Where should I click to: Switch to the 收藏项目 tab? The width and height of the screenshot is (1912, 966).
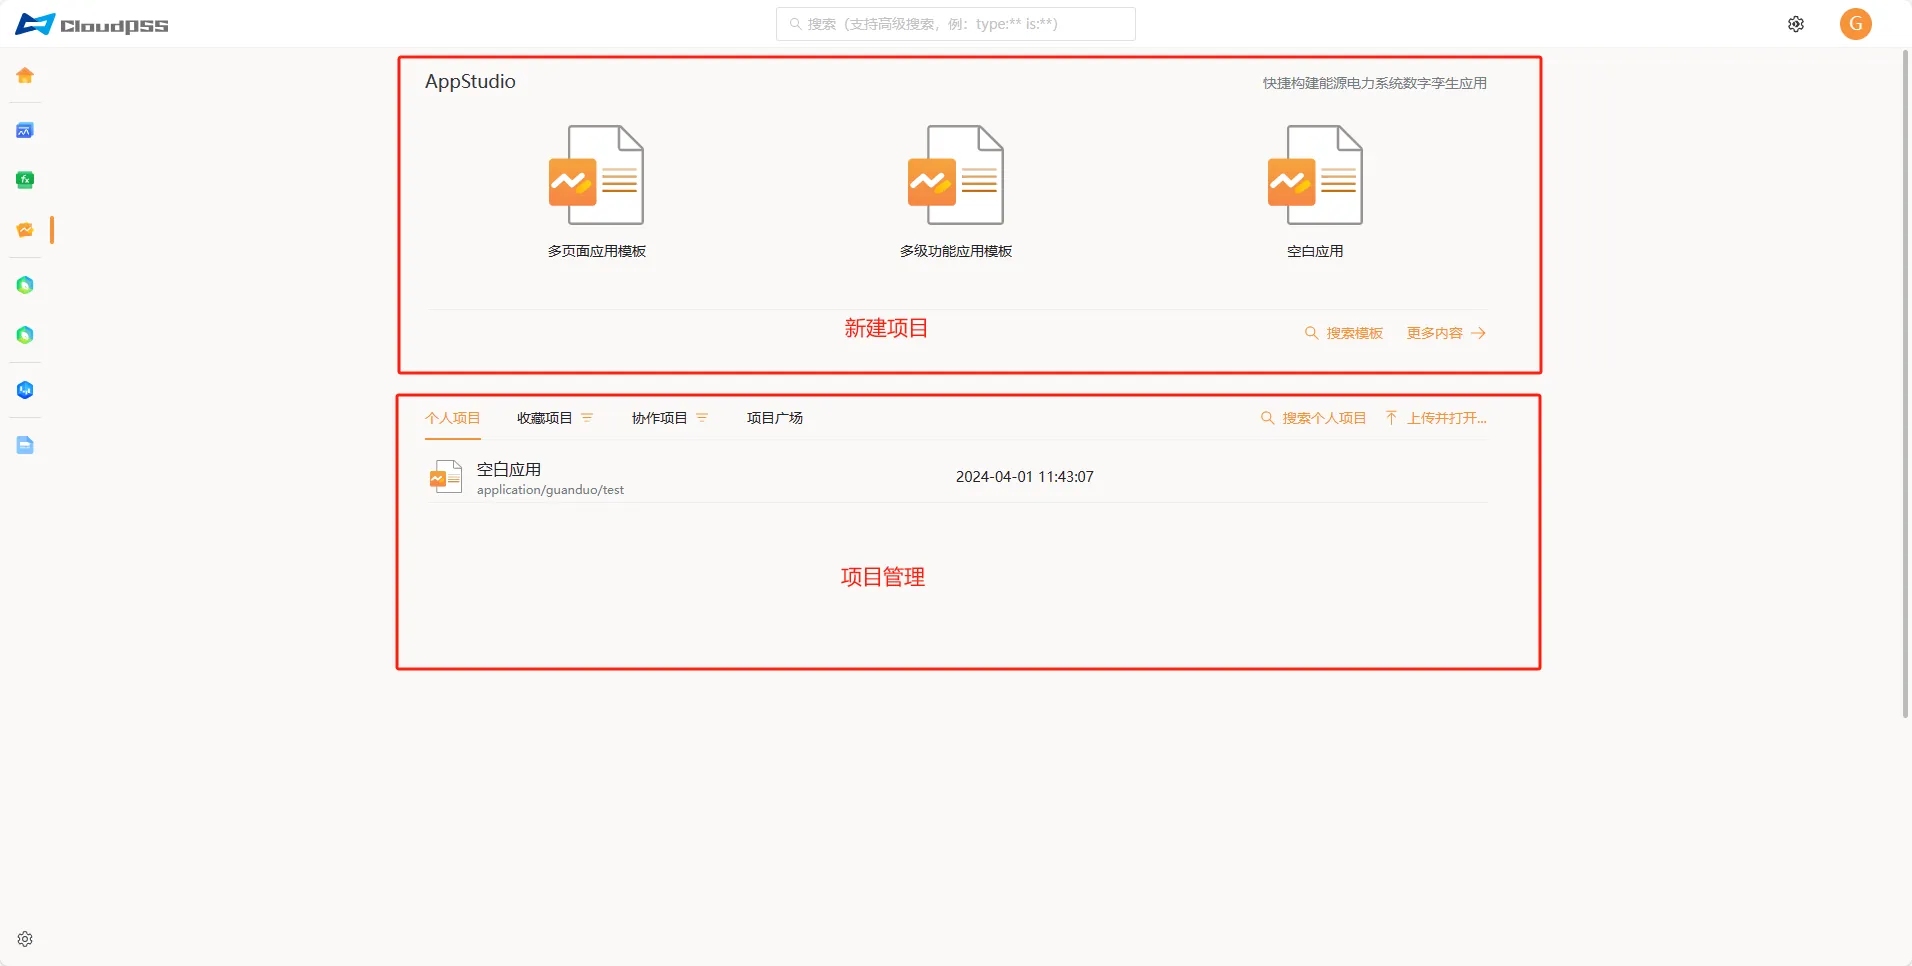click(x=544, y=418)
